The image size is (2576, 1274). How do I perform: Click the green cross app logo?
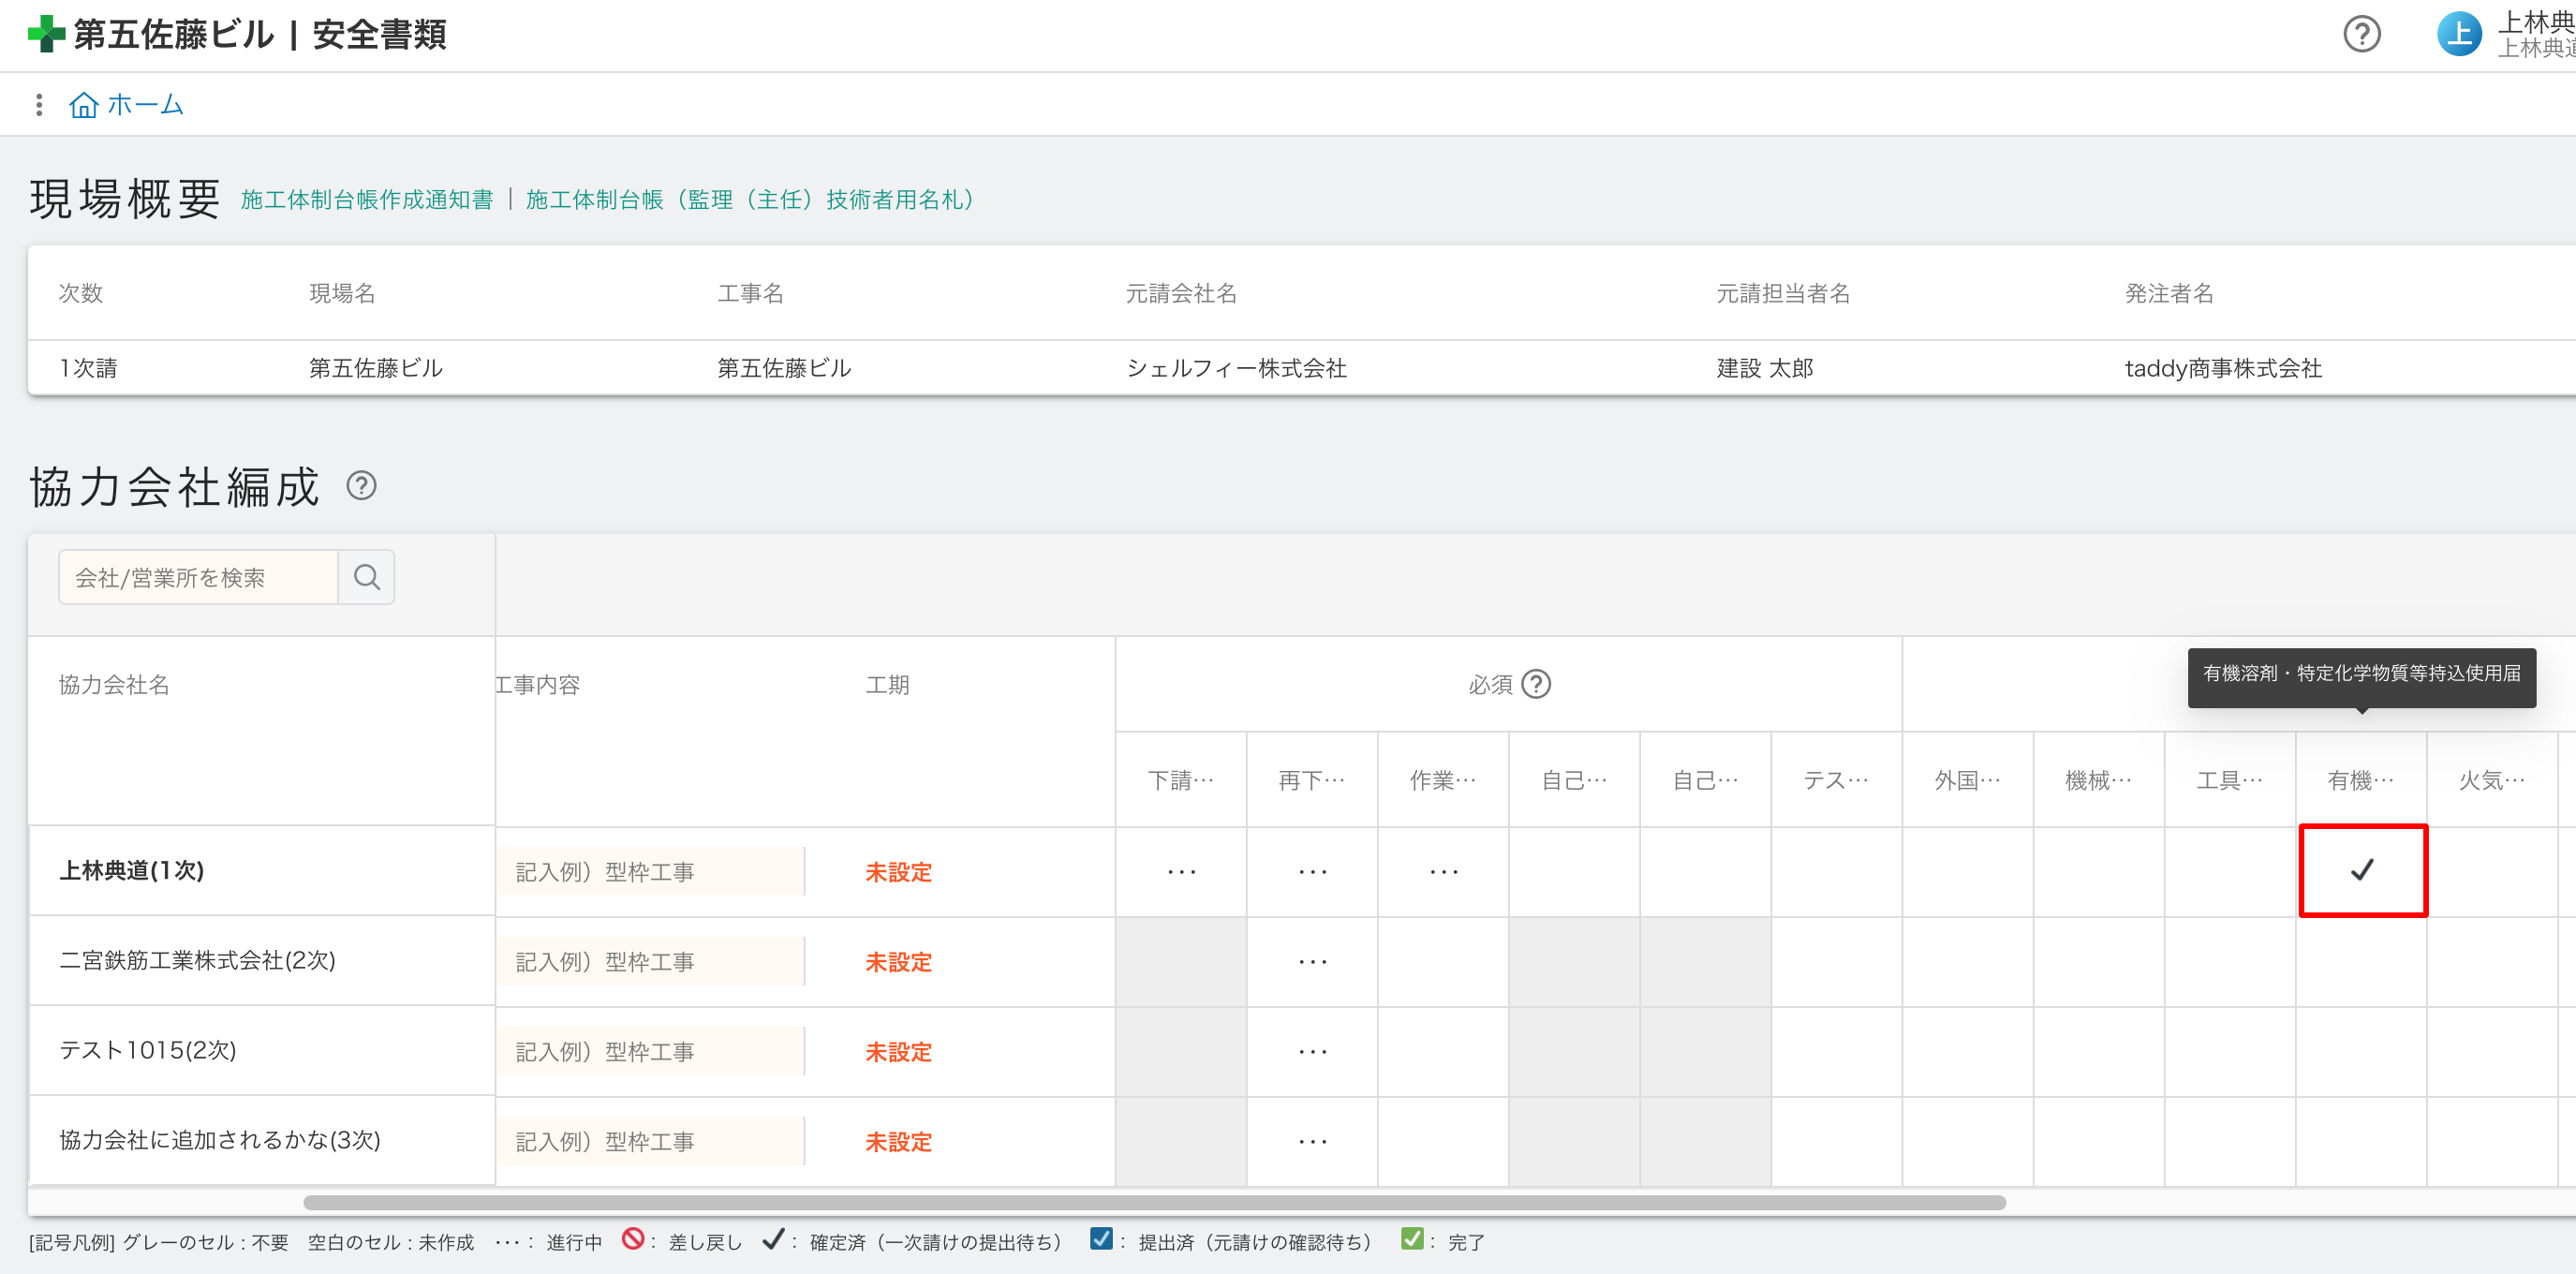coord(46,34)
